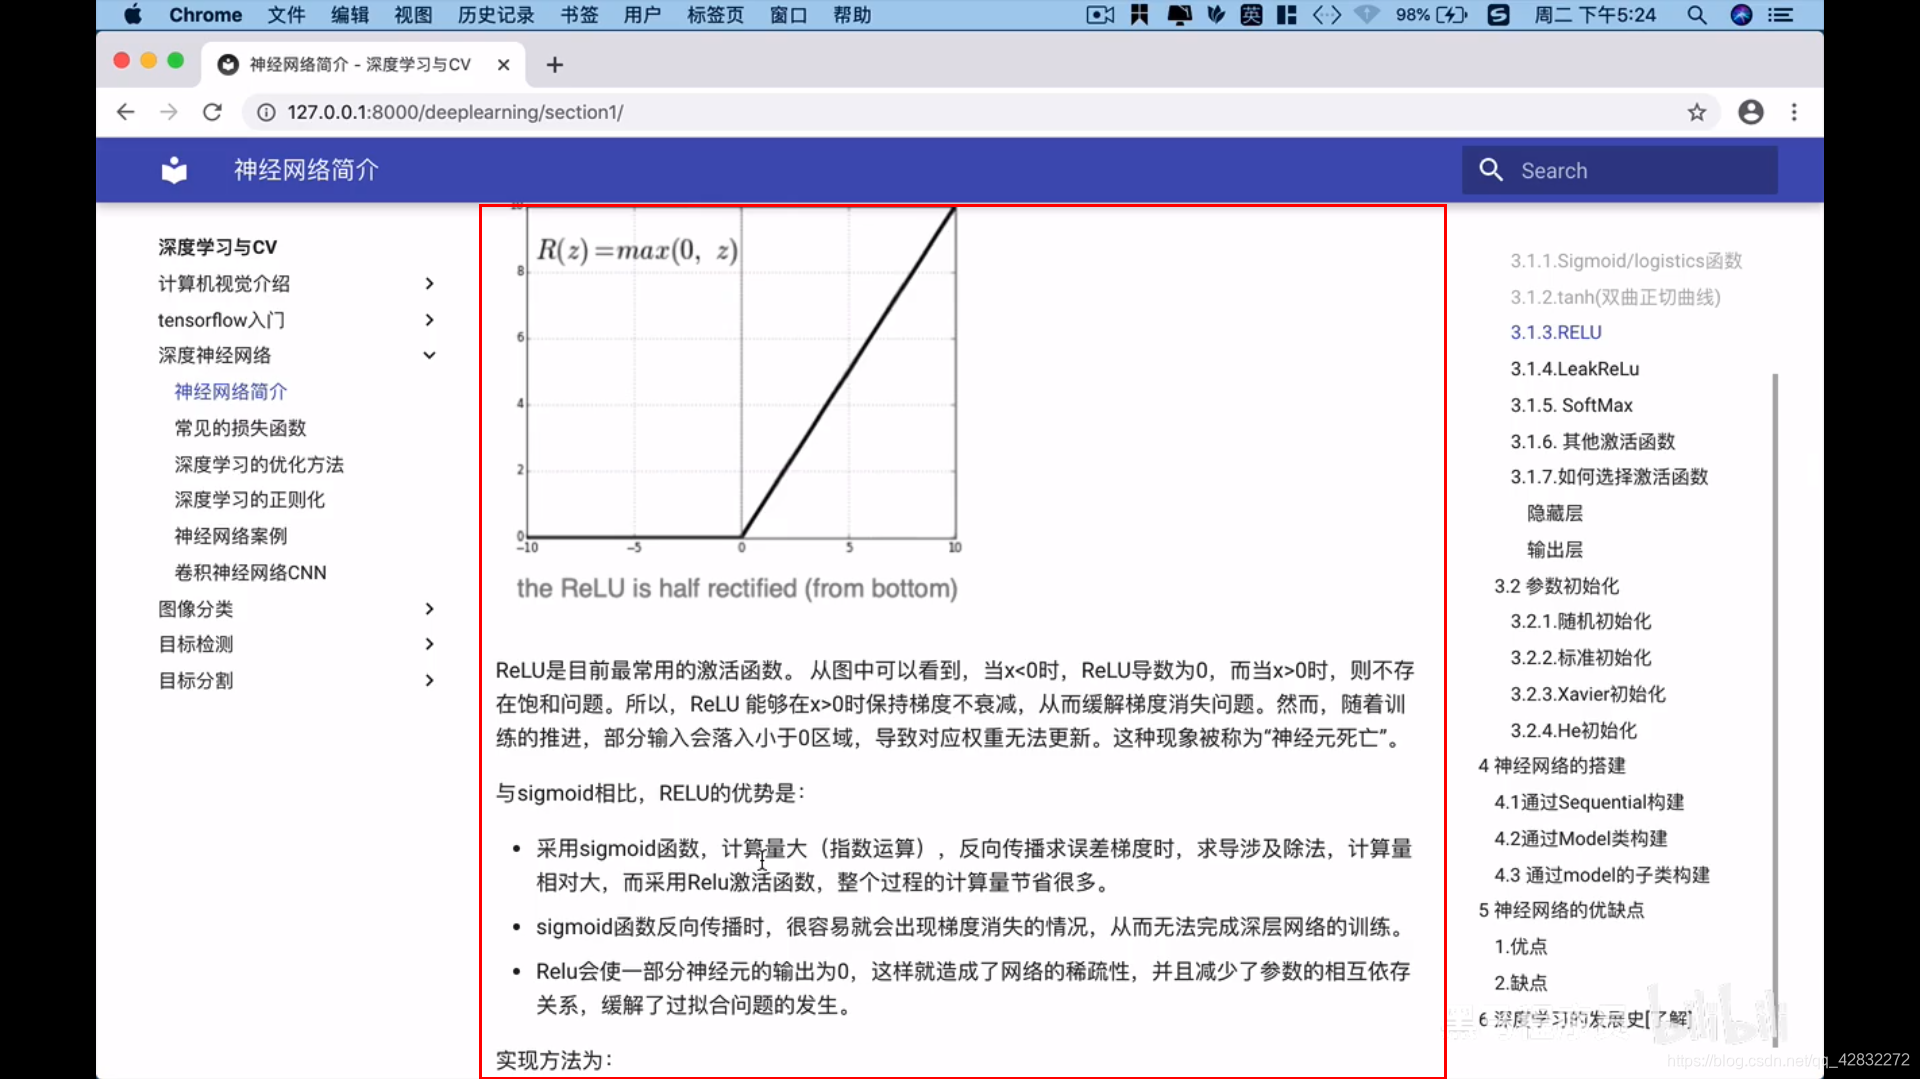The width and height of the screenshot is (1920, 1079).
Task: Jump to 隐藏层 in contents
Action: 1555,513
